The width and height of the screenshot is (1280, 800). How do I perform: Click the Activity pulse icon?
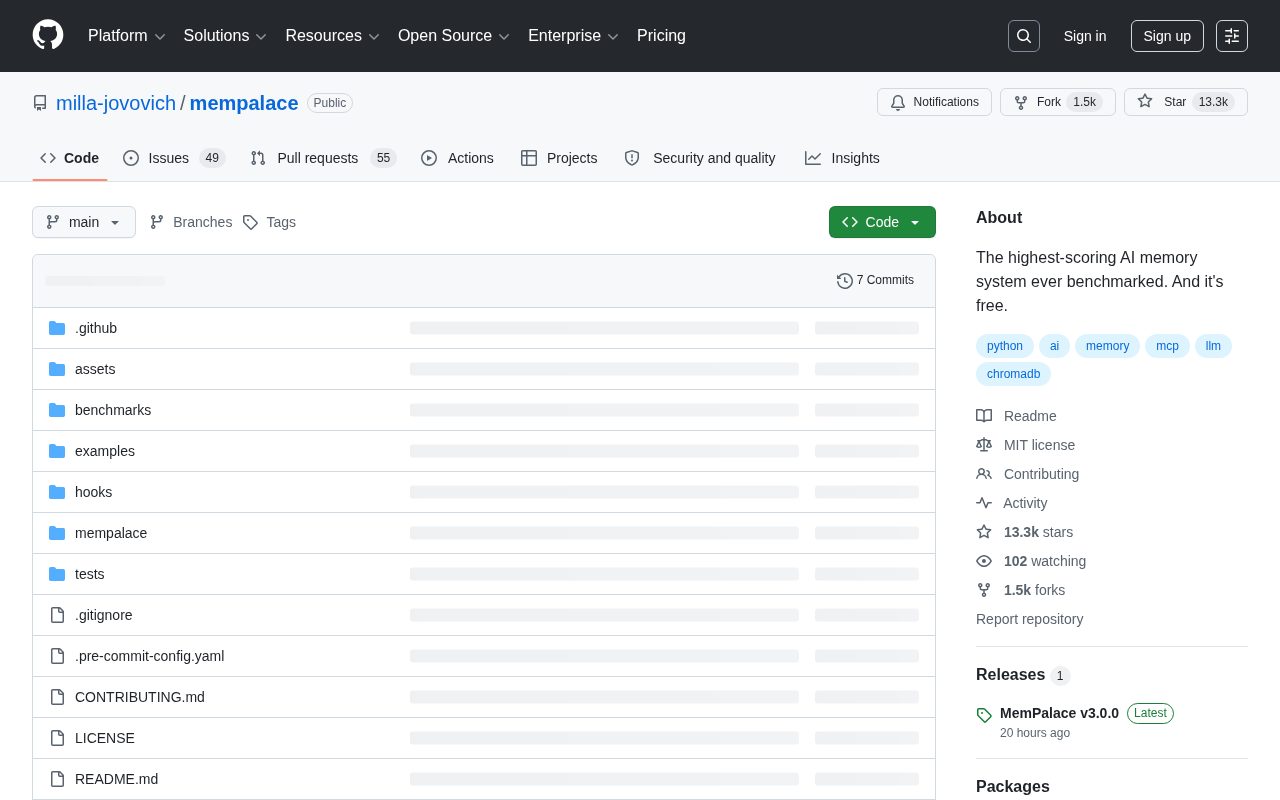pos(984,503)
